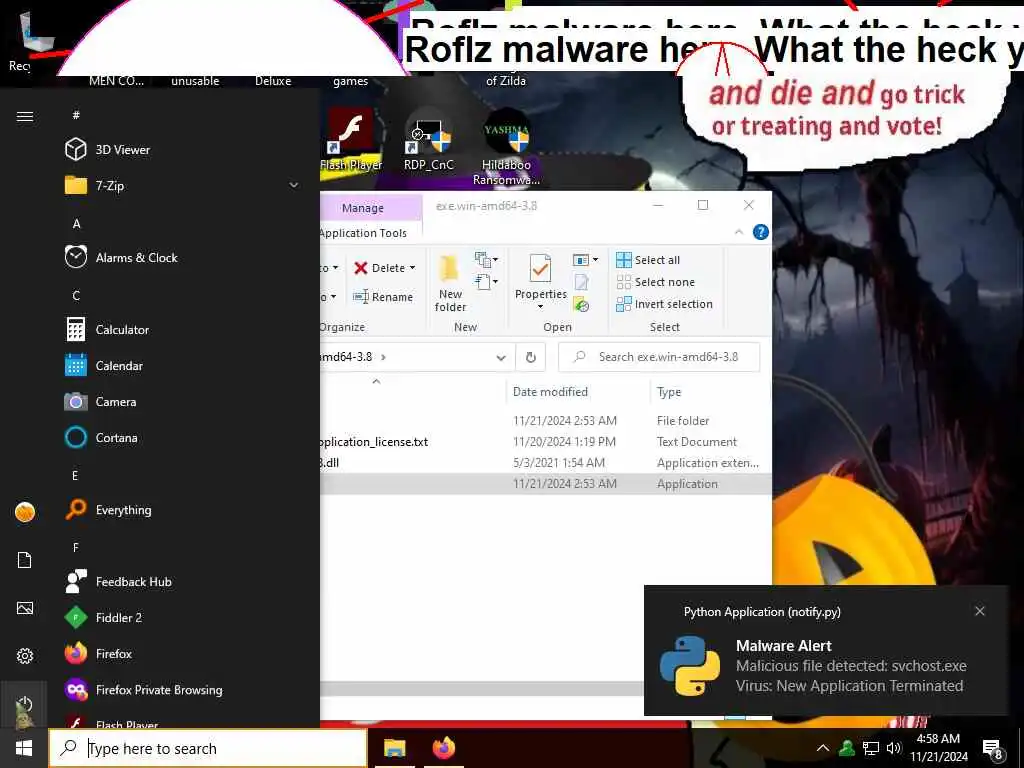Click the Properties icon
Image resolution: width=1024 pixels, height=768 pixels.
[540, 269]
